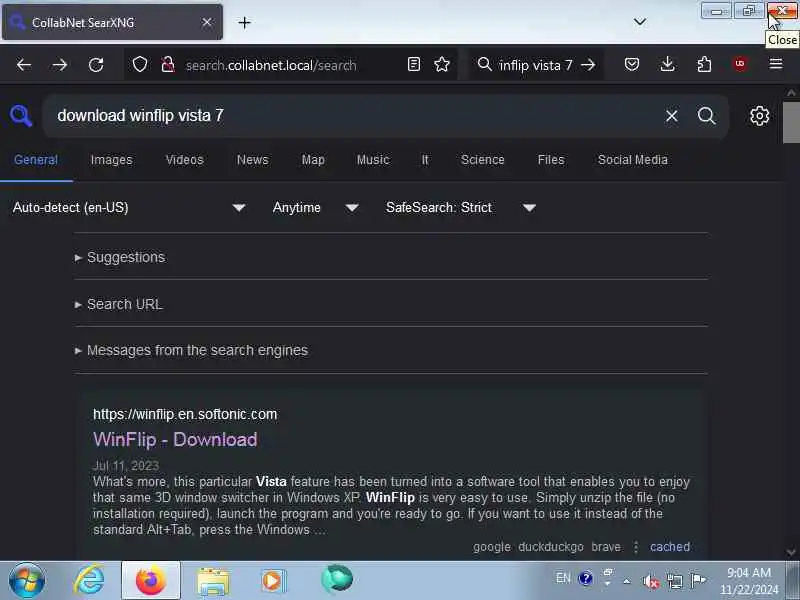Open the Windows Start menu

tap(27, 581)
